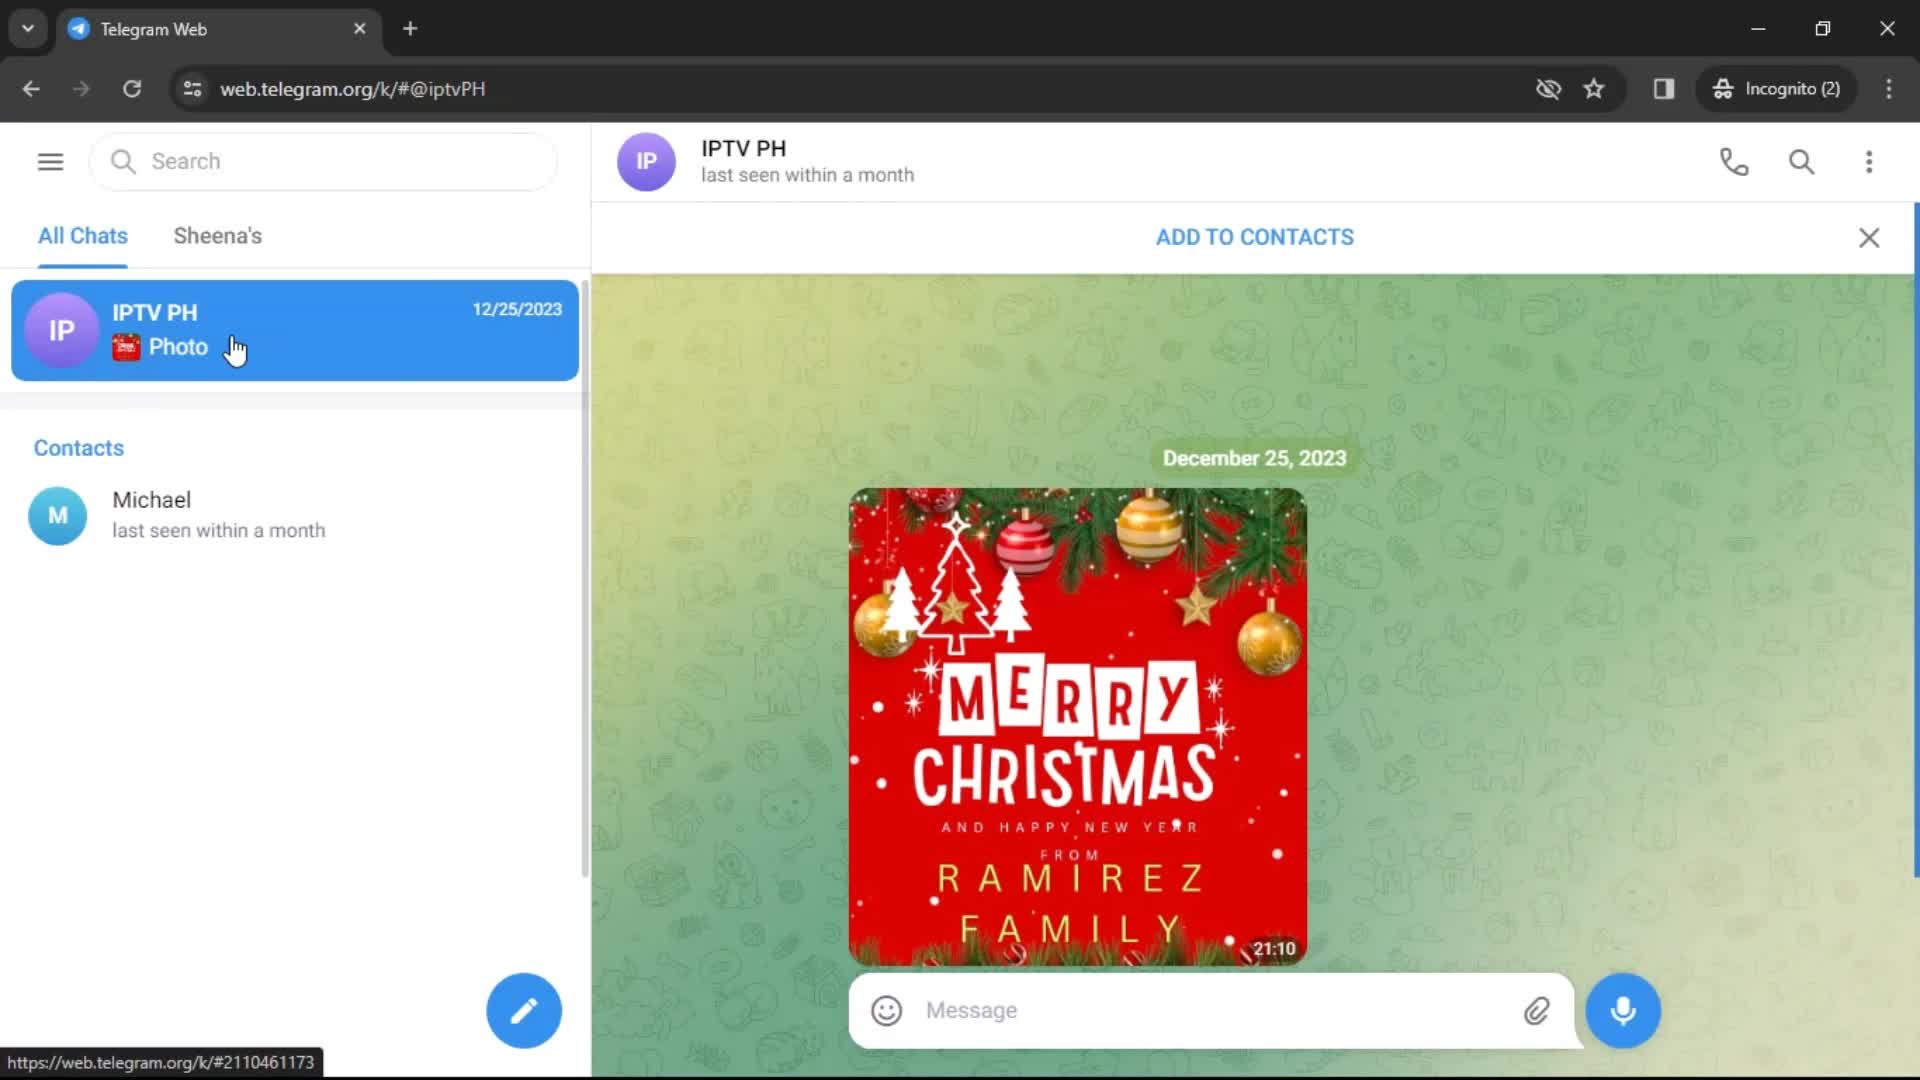The height and width of the screenshot is (1080, 1920).
Task: Click the IPTV PH chat in sidebar
Action: pos(294,330)
